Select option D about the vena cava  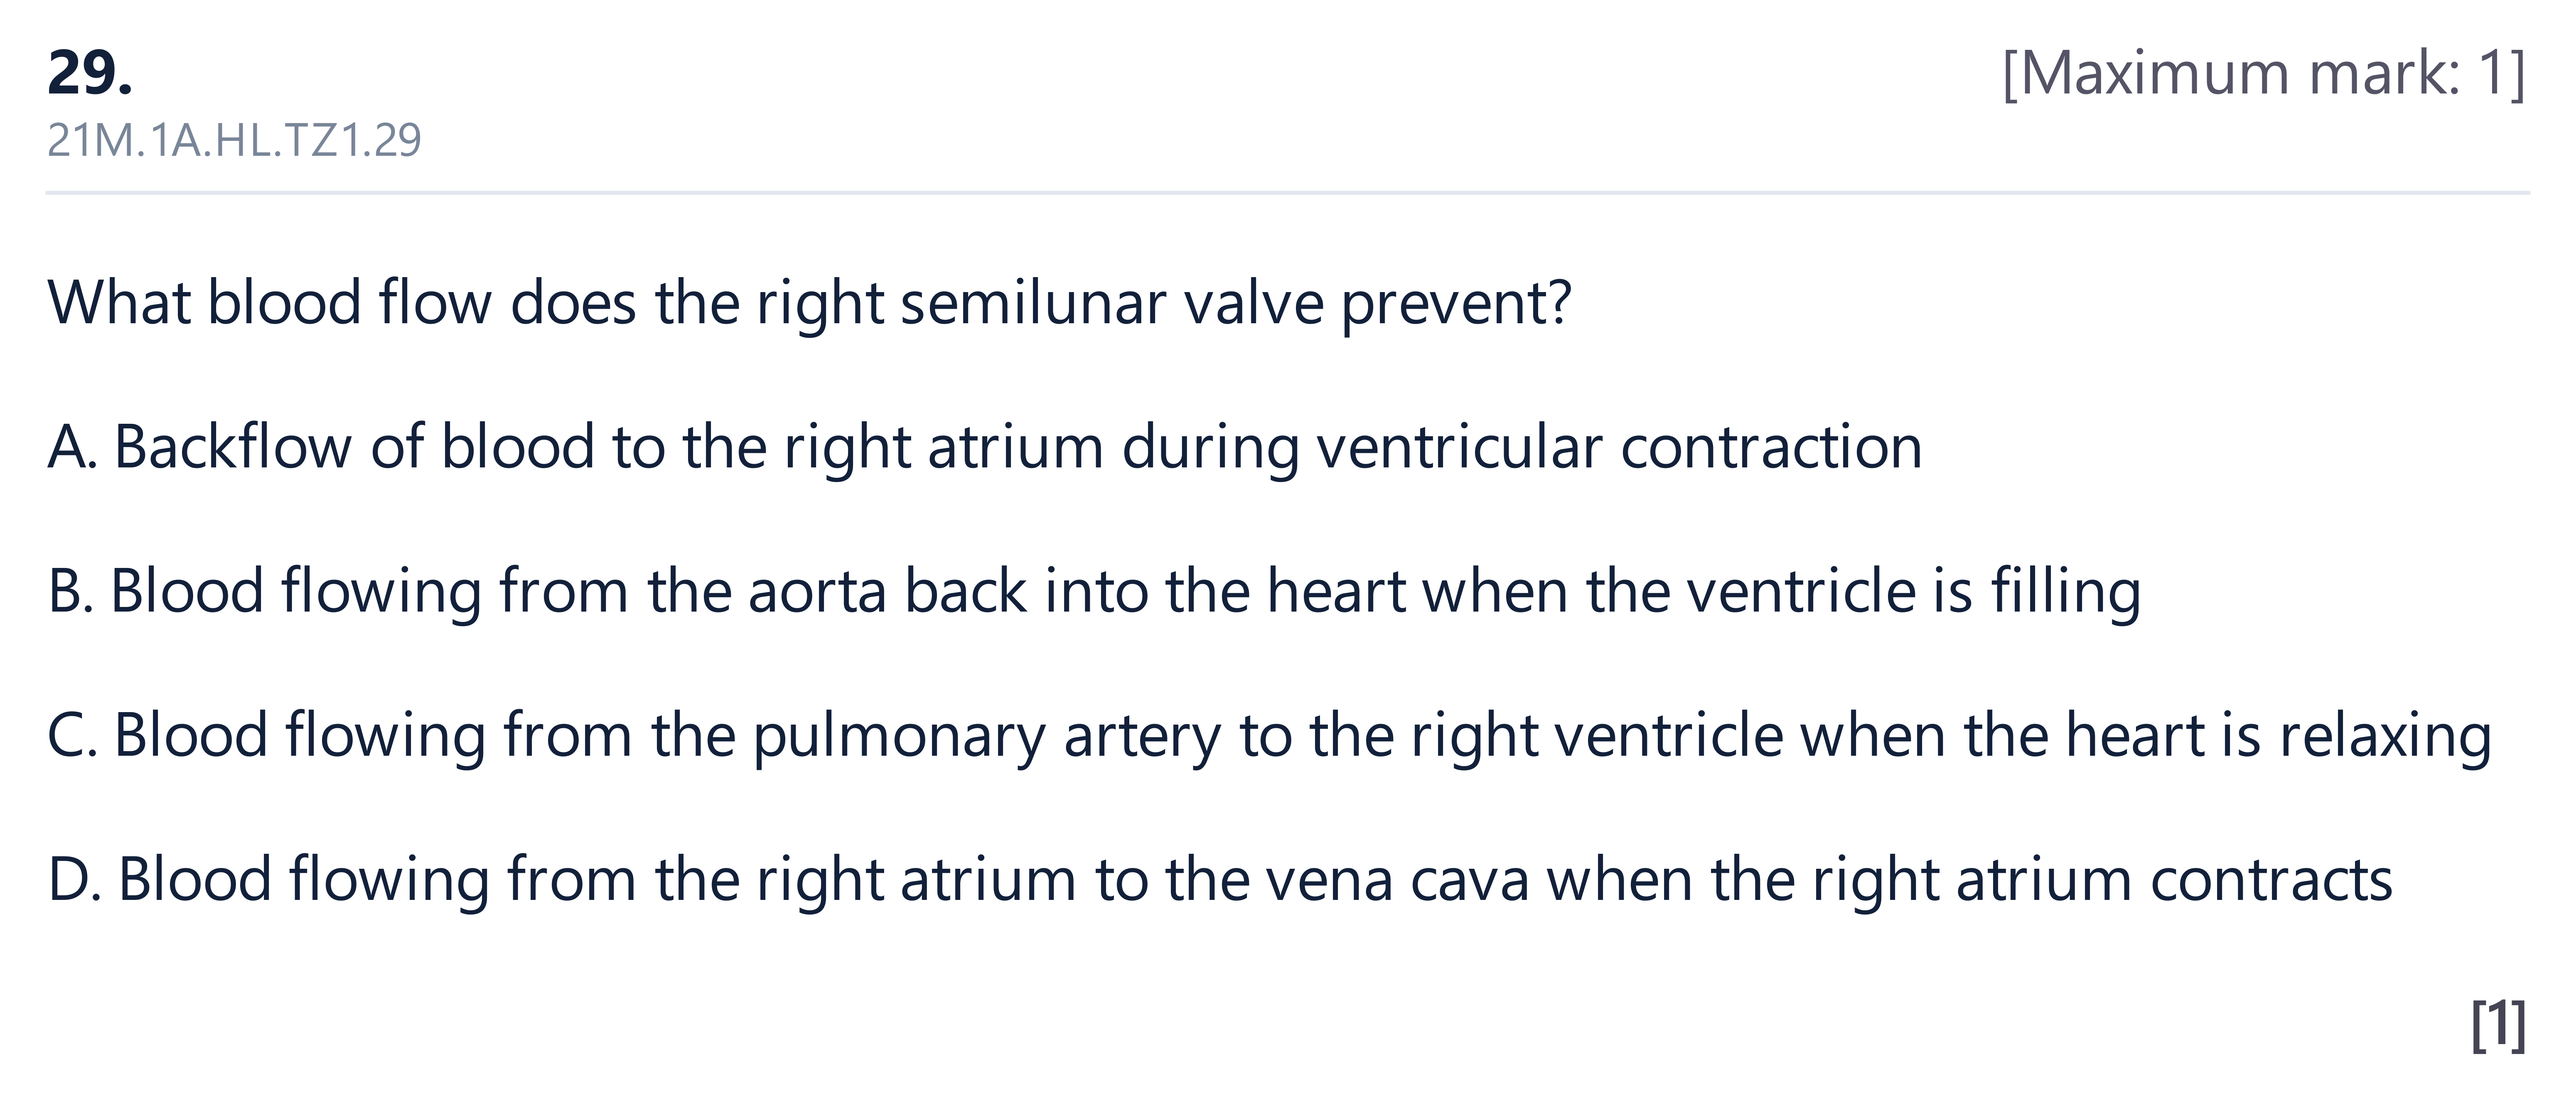(1220, 880)
